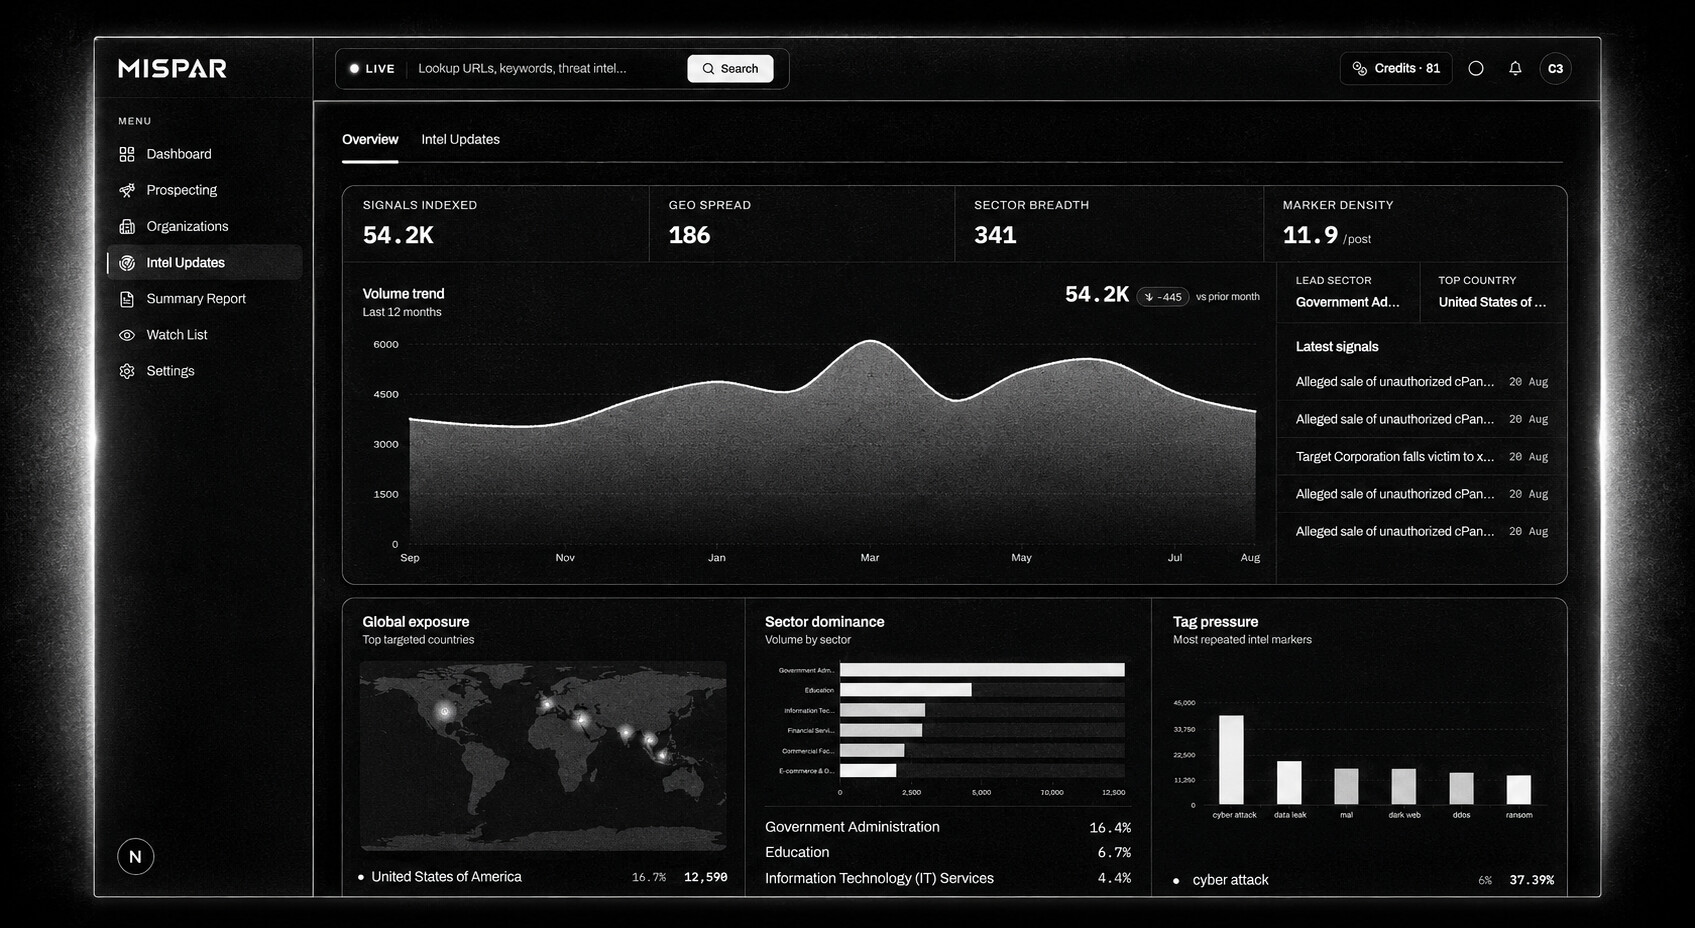Screen dimensions: 1695x928
Task: Click United States of America row
Action: pyautogui.click(x=544, y=877)
